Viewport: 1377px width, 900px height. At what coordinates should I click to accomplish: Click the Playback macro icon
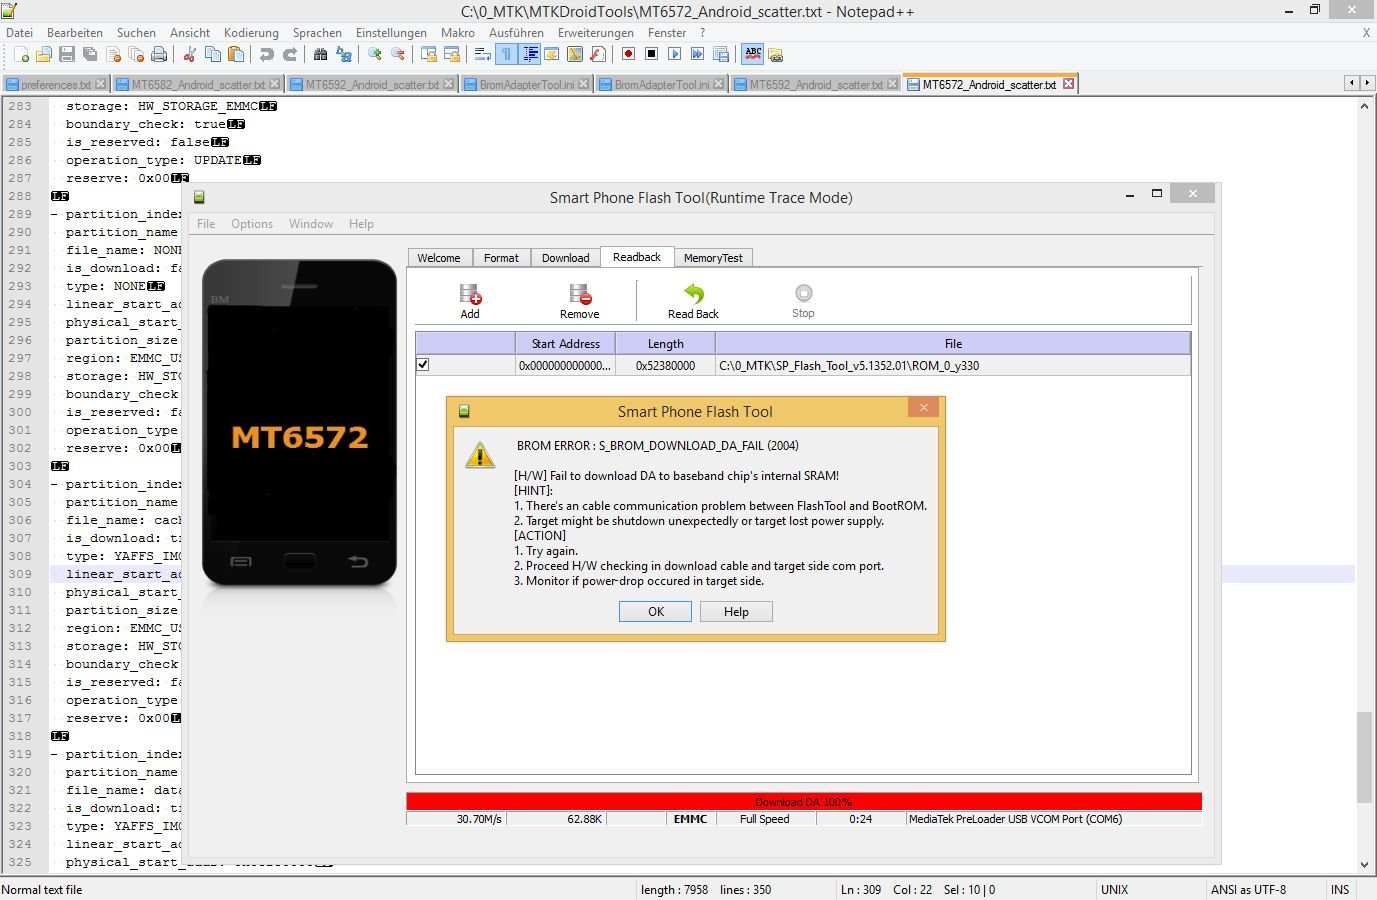[x=674, y=54]
